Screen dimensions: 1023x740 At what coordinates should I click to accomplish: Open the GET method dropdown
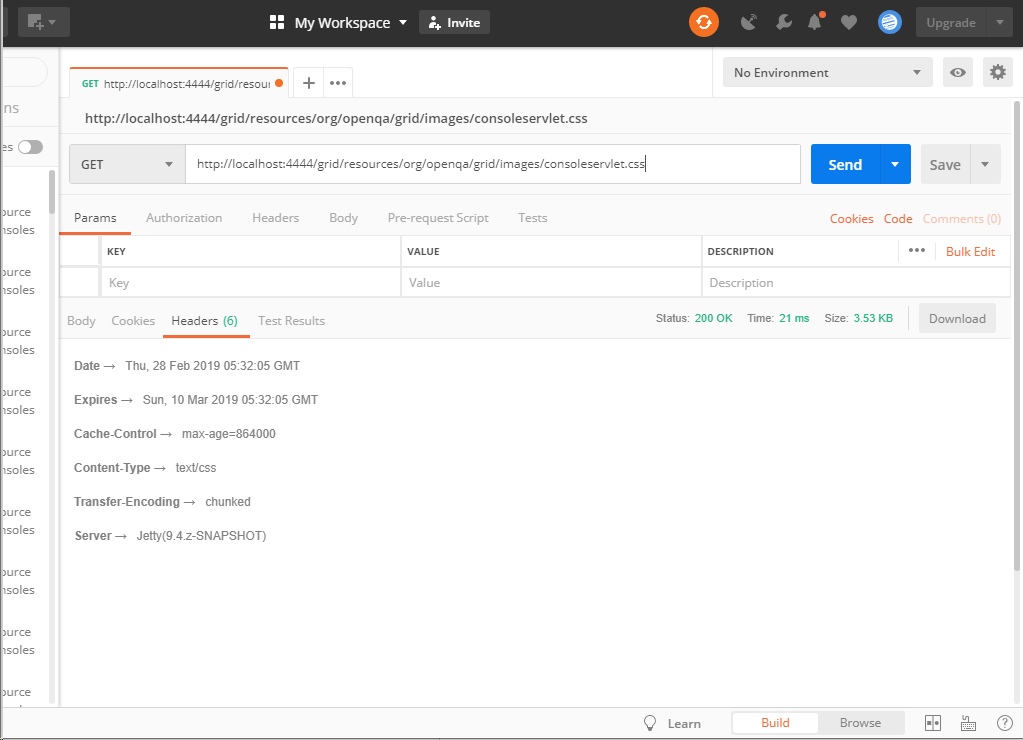pyautogui.click(x=126, y=164)
